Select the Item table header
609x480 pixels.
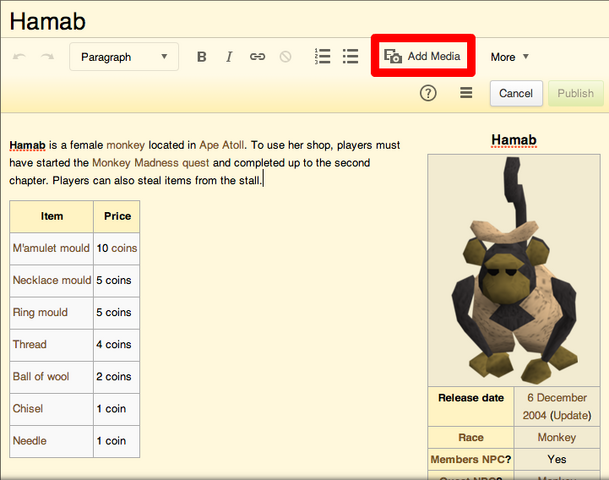[52, 216]
